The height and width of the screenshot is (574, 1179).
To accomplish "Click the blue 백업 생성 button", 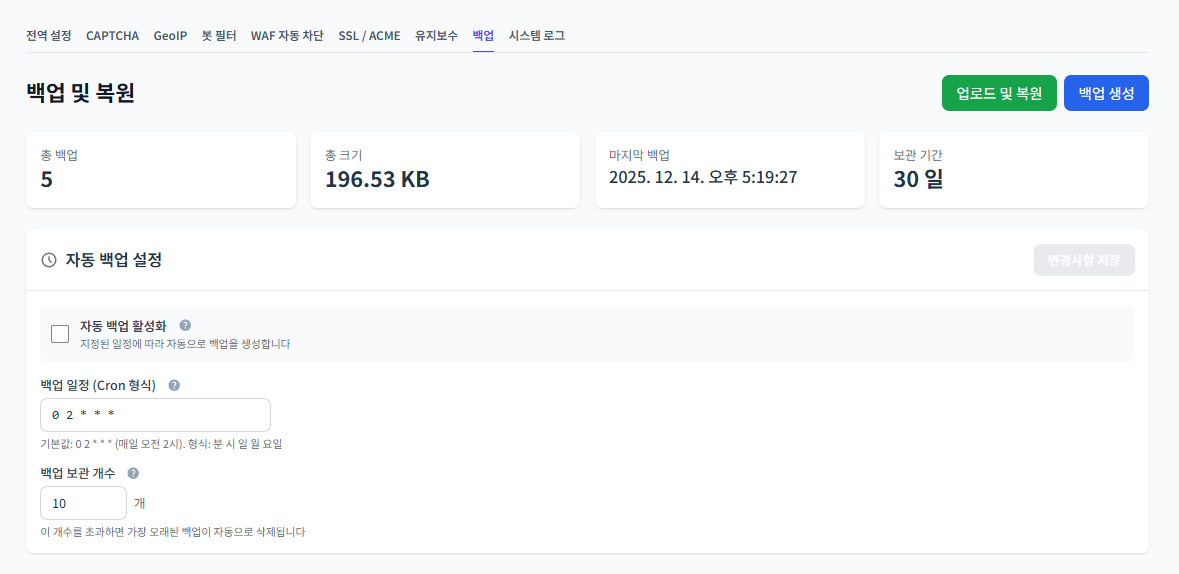I will pos(1106,93).
